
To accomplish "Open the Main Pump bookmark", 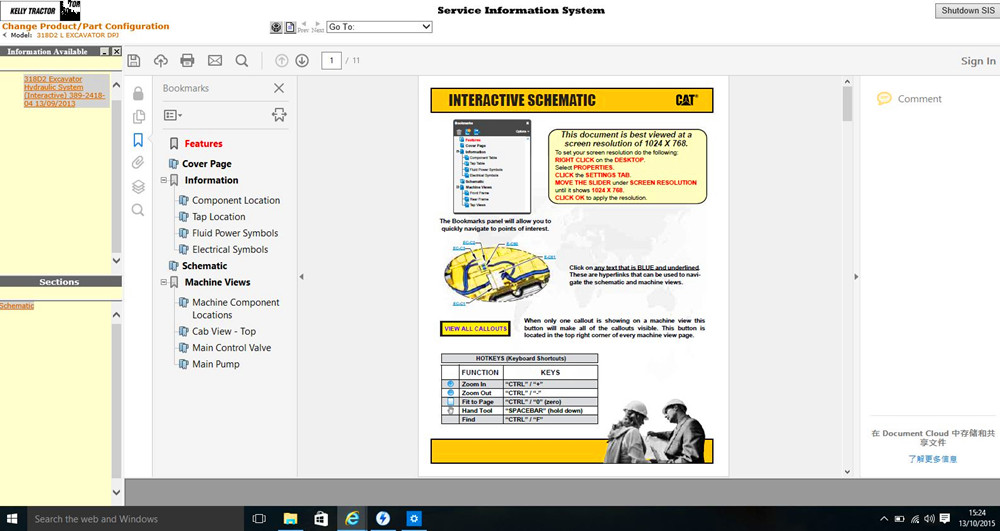I will click(x=216, y=365).
